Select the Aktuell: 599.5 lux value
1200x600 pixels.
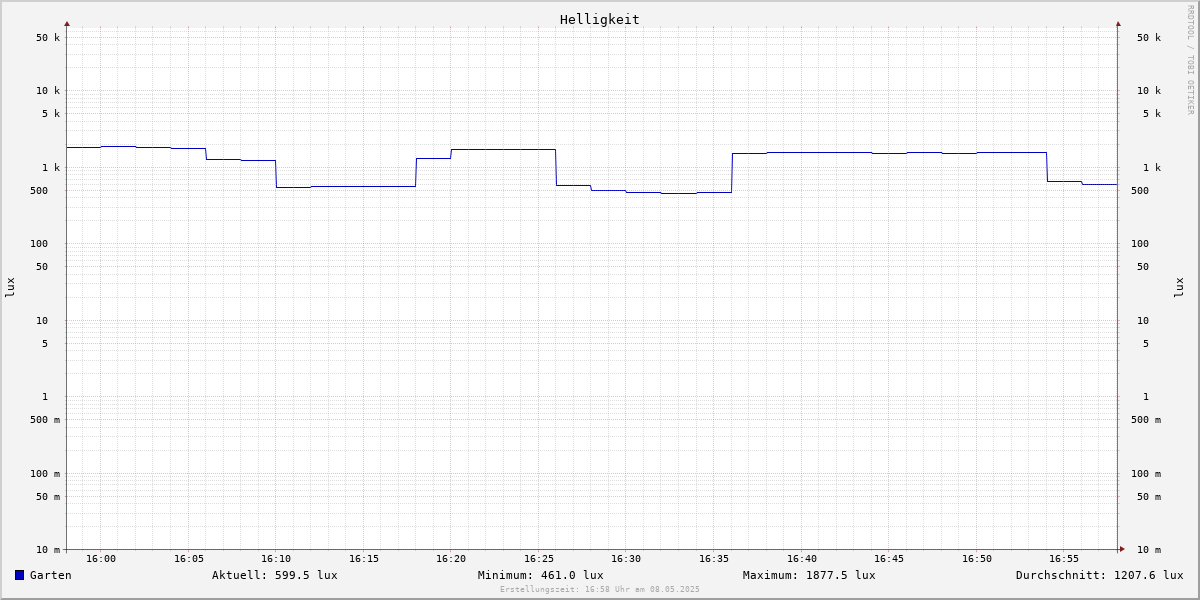(275, 575)
